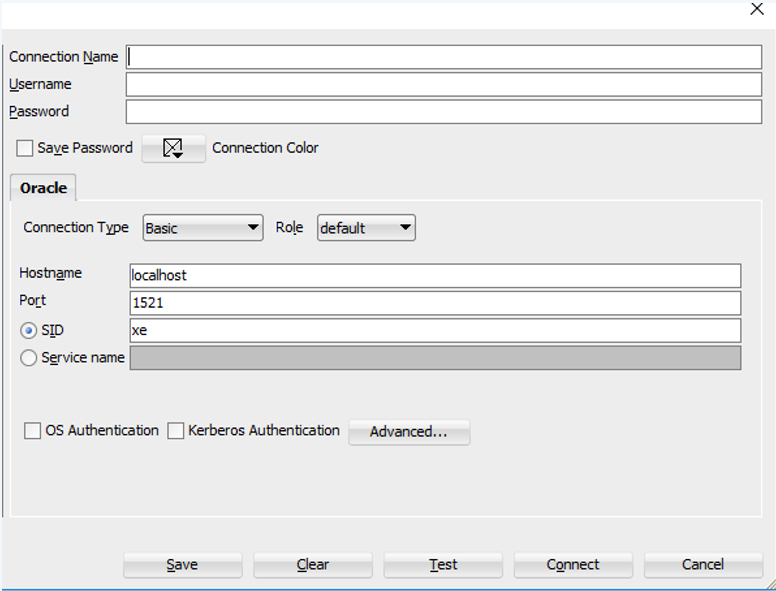Enable Kerberos Authentication checkbox
This screenshot has width=776, height=591.
pyautogui.click(x=176, y=431)
